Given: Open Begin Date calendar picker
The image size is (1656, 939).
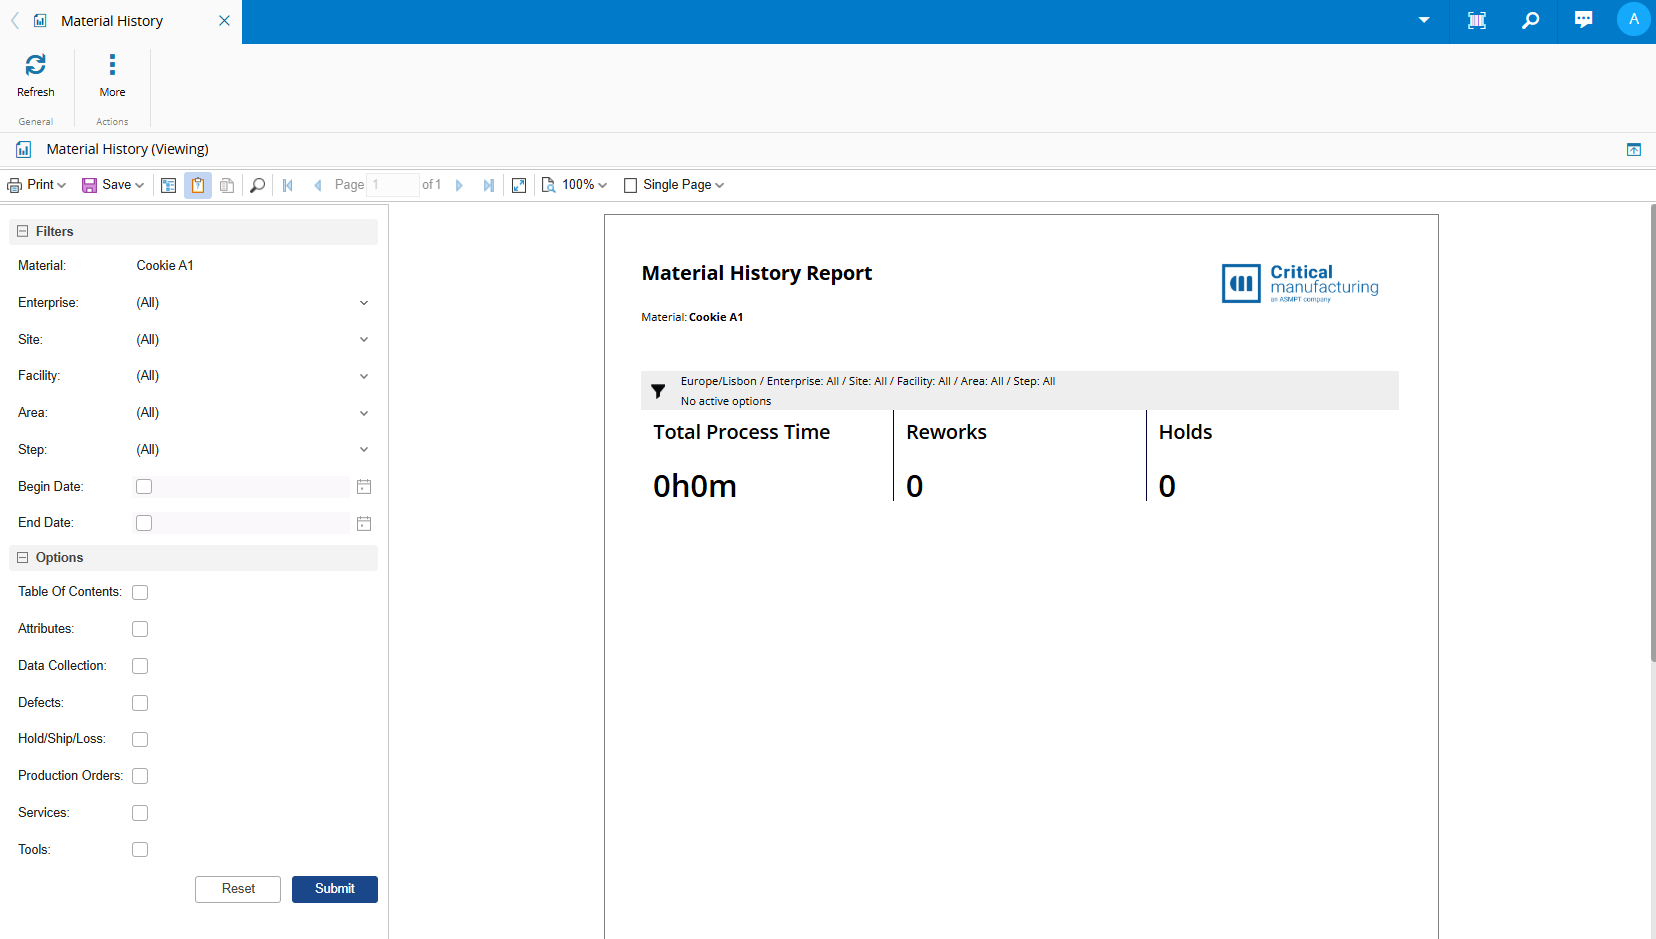Looking at the screenshot, I should tap(364, 487).
